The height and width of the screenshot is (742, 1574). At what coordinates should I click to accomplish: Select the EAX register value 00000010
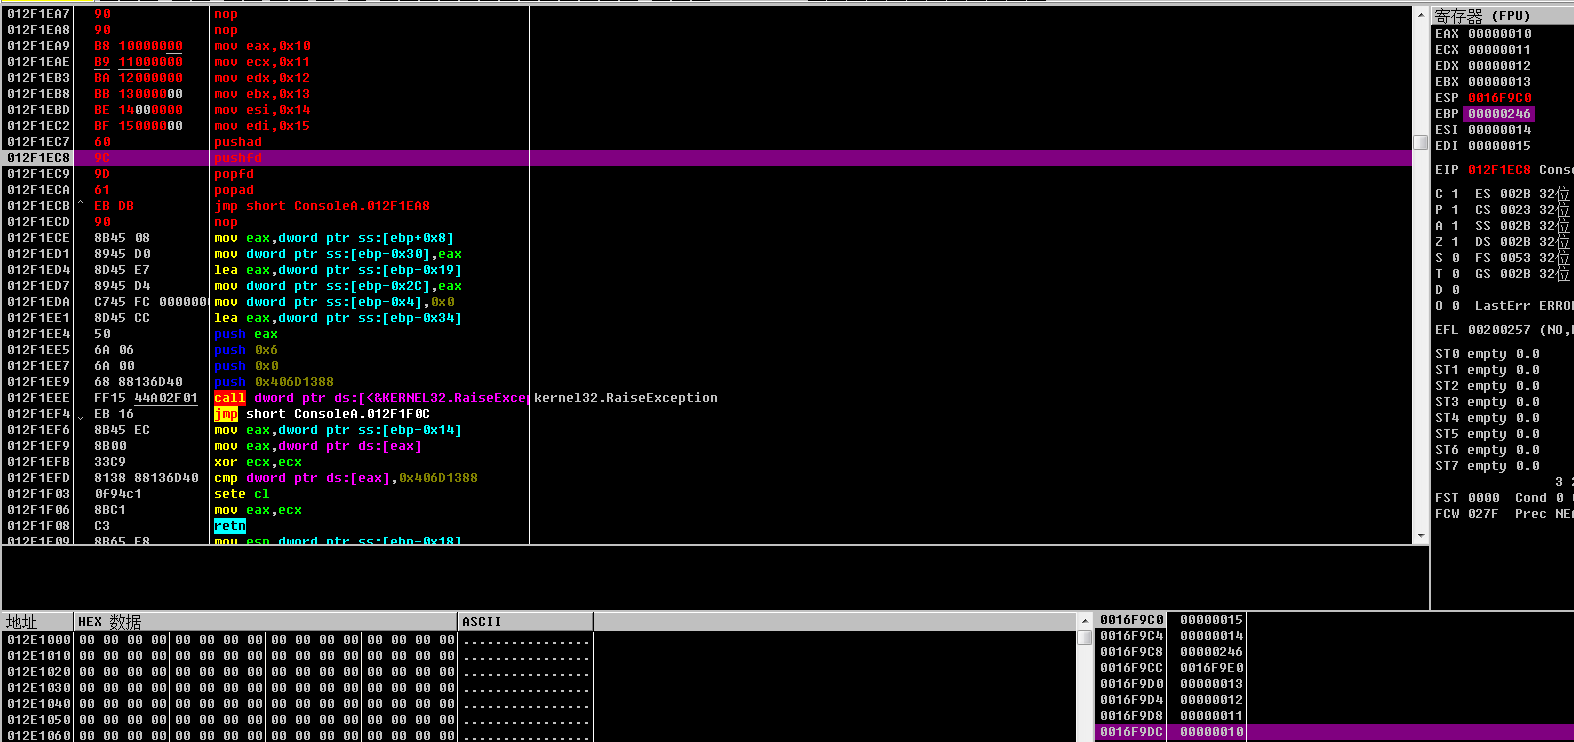click(1499, 34)
